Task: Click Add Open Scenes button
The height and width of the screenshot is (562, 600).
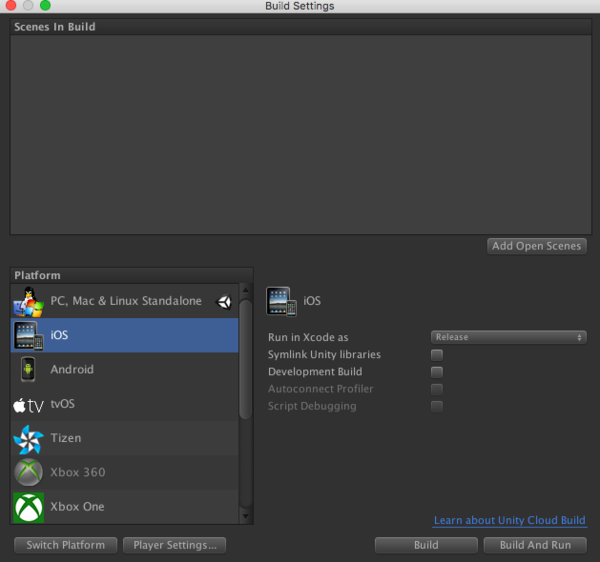Action: (x=536, y=246)
